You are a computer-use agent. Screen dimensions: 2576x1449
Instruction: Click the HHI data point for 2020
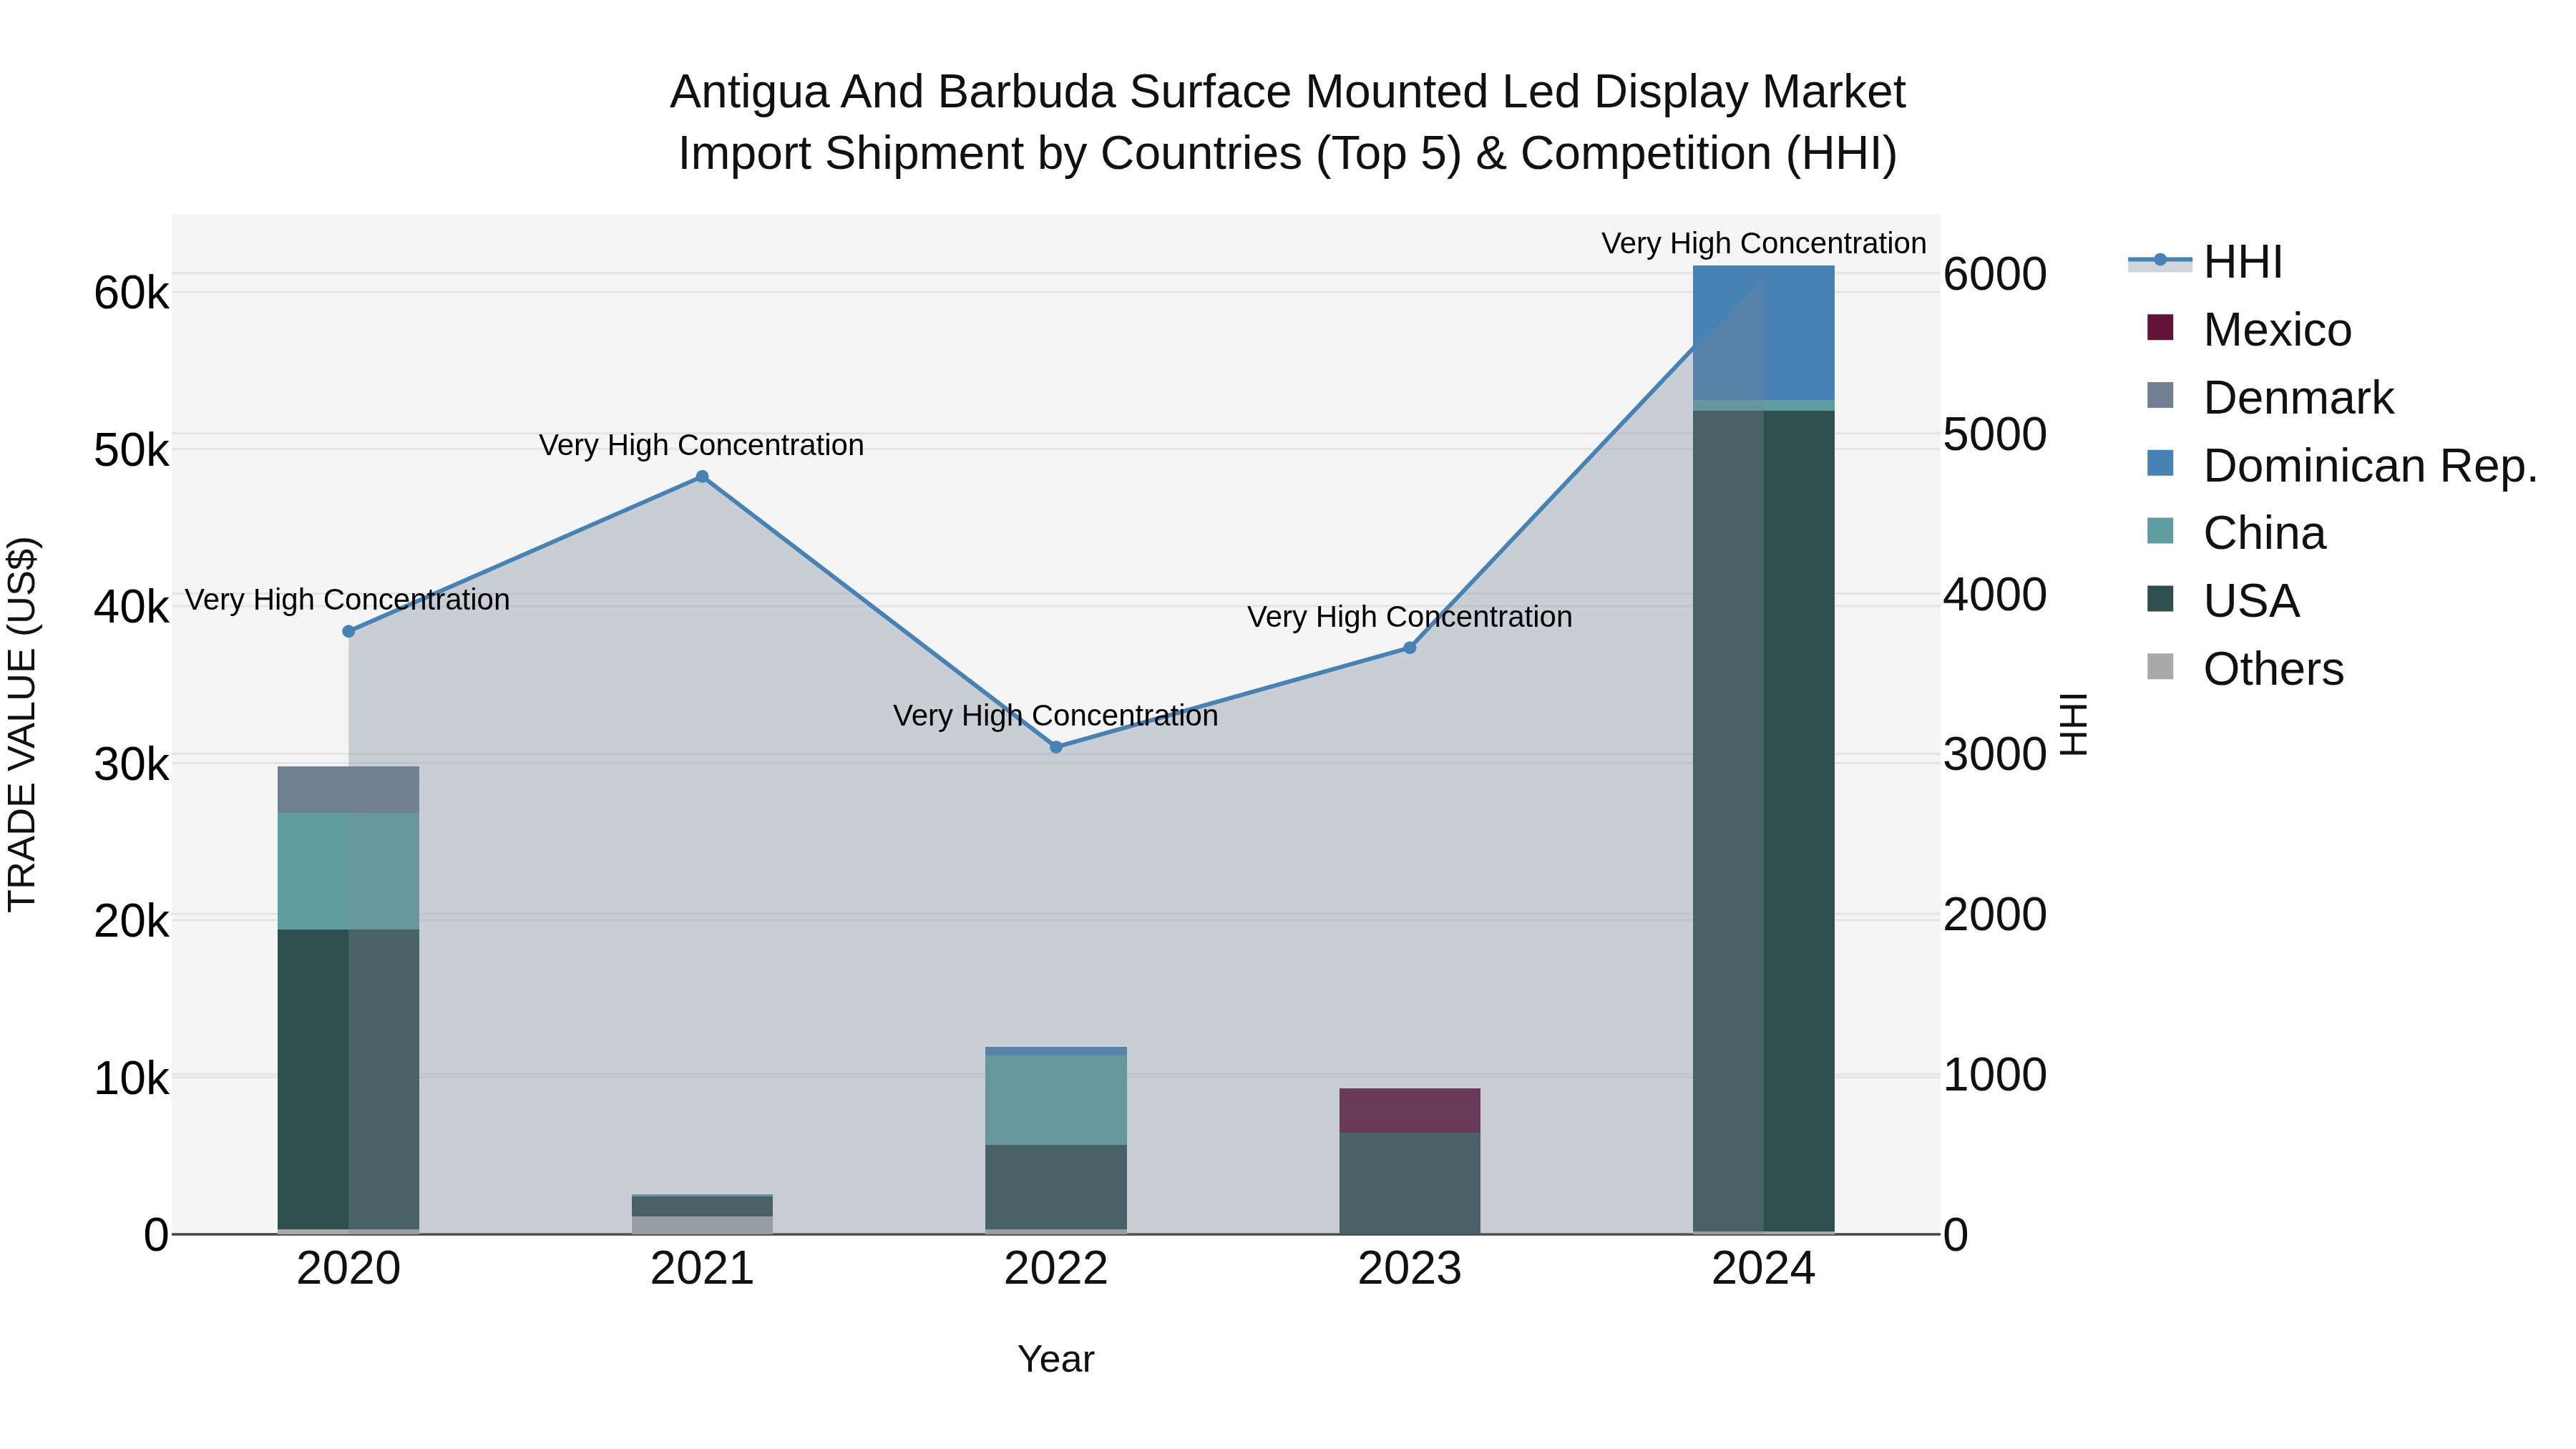coord(349,631)
